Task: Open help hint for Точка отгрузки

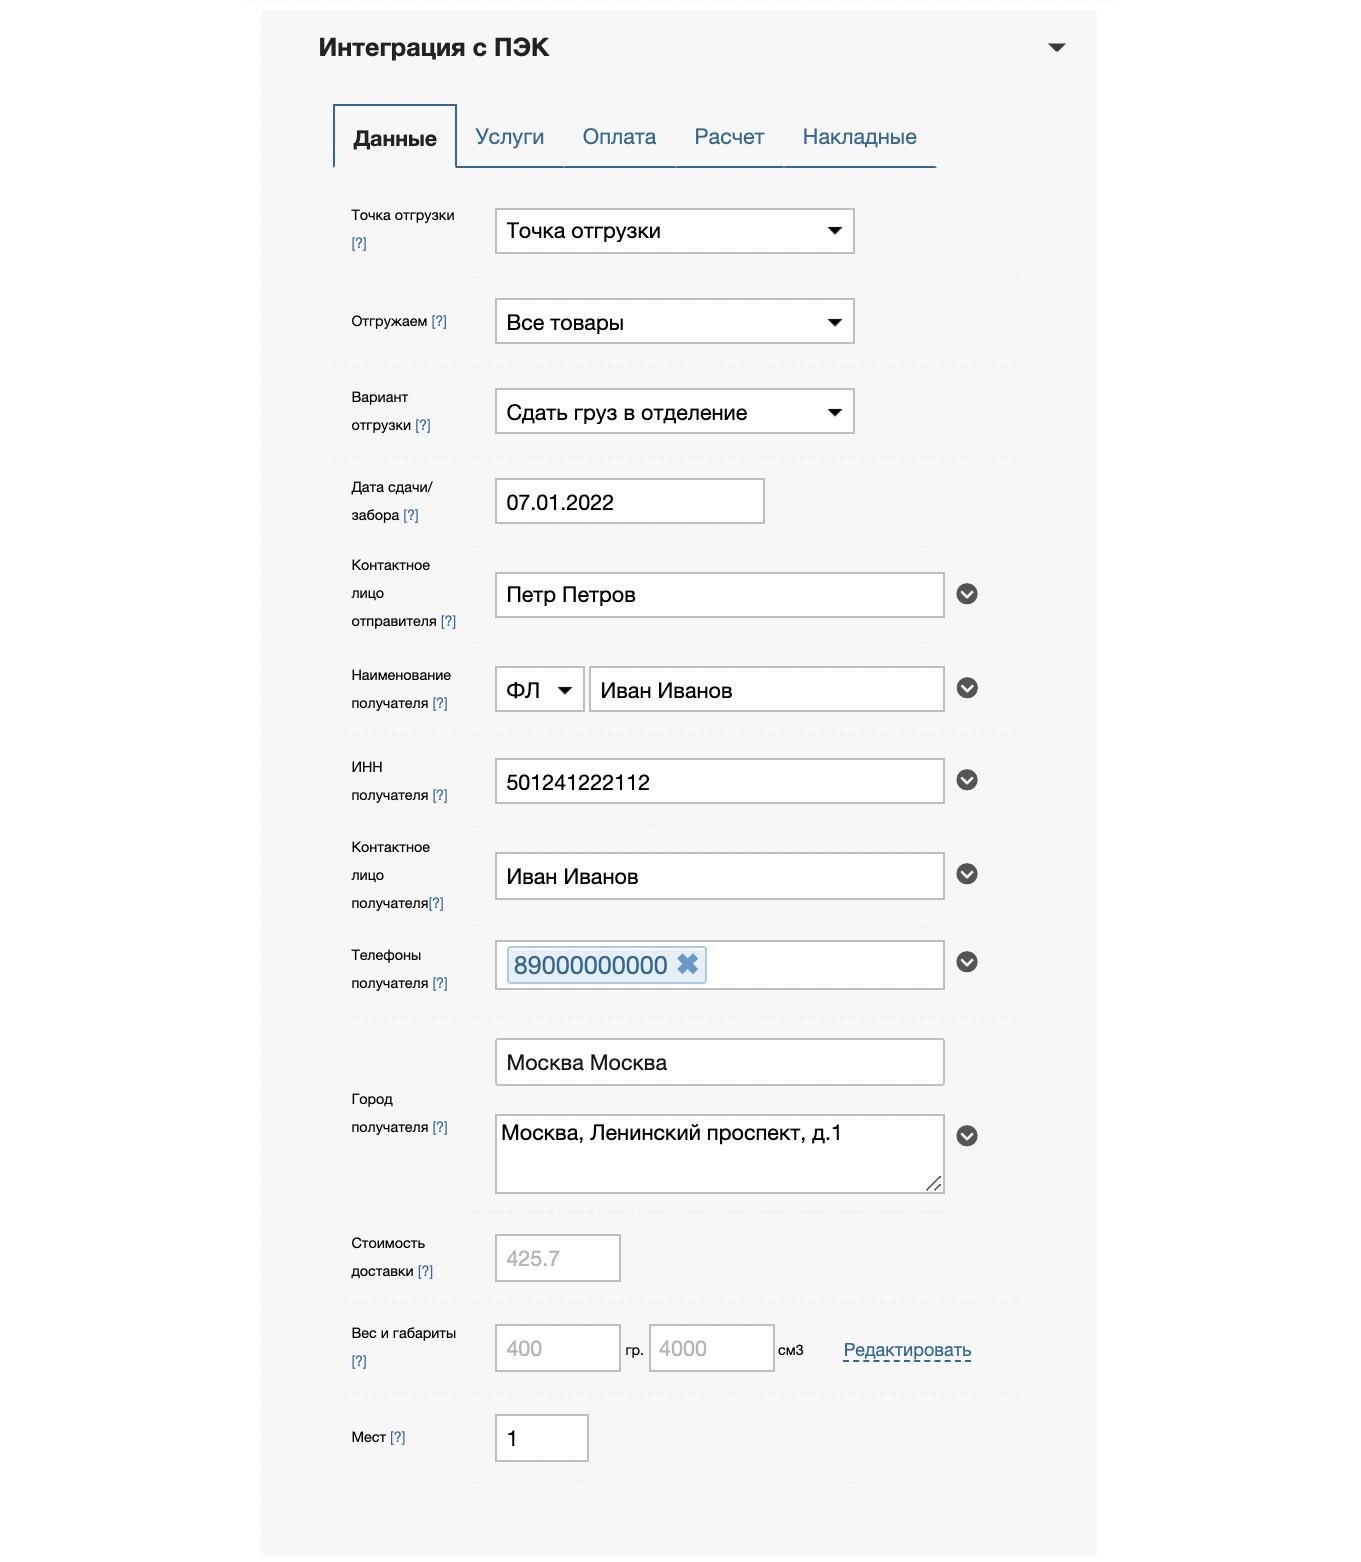Action: 359,243
